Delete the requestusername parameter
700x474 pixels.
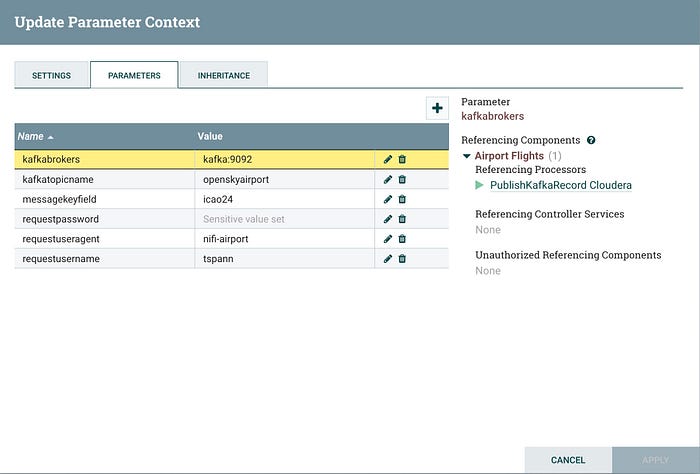pyautogui.click(x=402, y=259)
